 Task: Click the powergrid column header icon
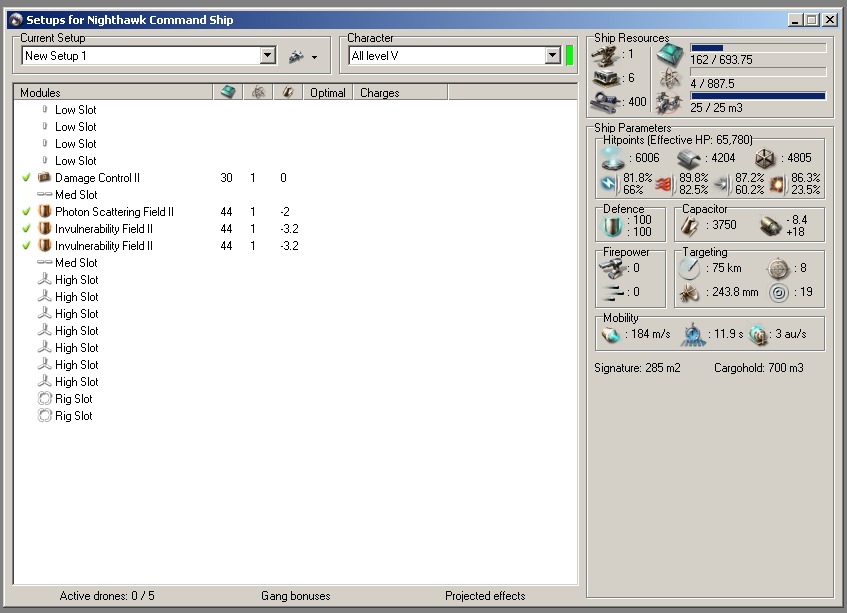[258, 92]
